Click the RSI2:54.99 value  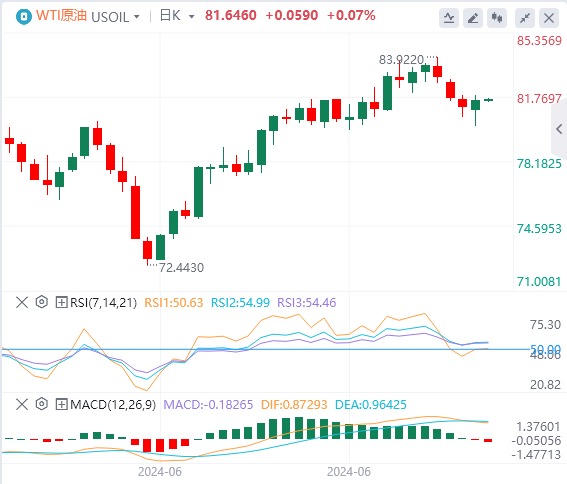[x=240, y=302]
